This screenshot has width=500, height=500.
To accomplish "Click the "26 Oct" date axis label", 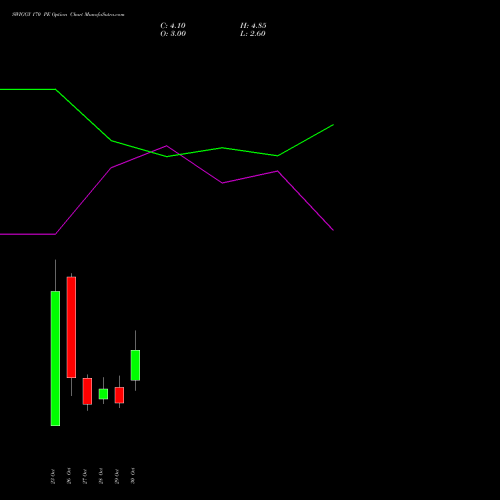I will pyautogui.click(x=69, y=476).
